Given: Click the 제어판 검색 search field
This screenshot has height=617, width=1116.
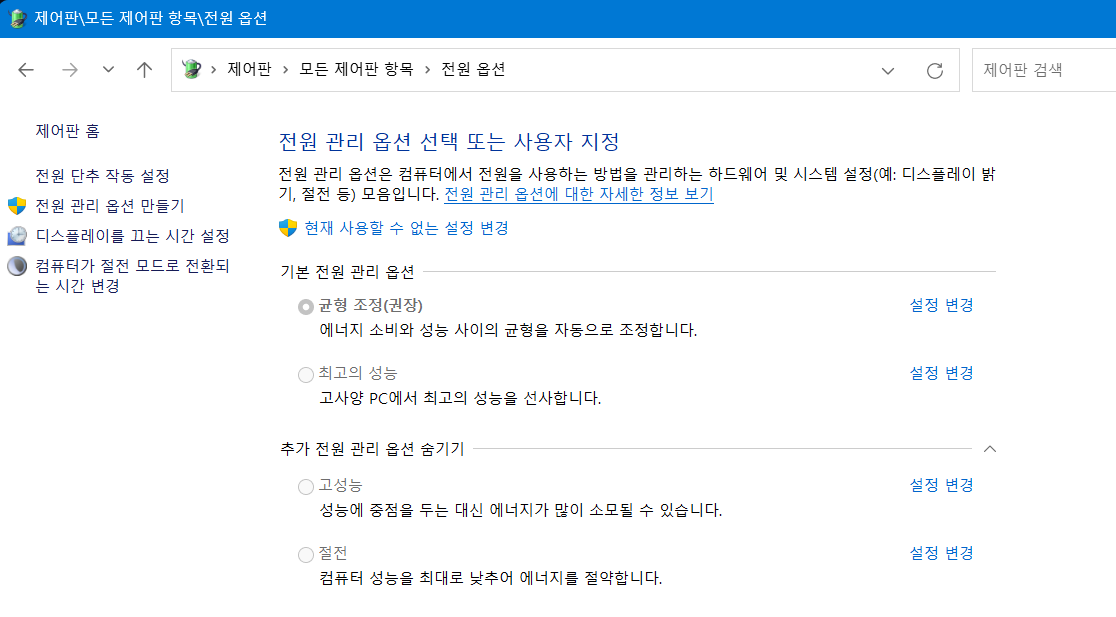Looking at the screenshot, I should pyautogui.click(x=1043, y=70).
